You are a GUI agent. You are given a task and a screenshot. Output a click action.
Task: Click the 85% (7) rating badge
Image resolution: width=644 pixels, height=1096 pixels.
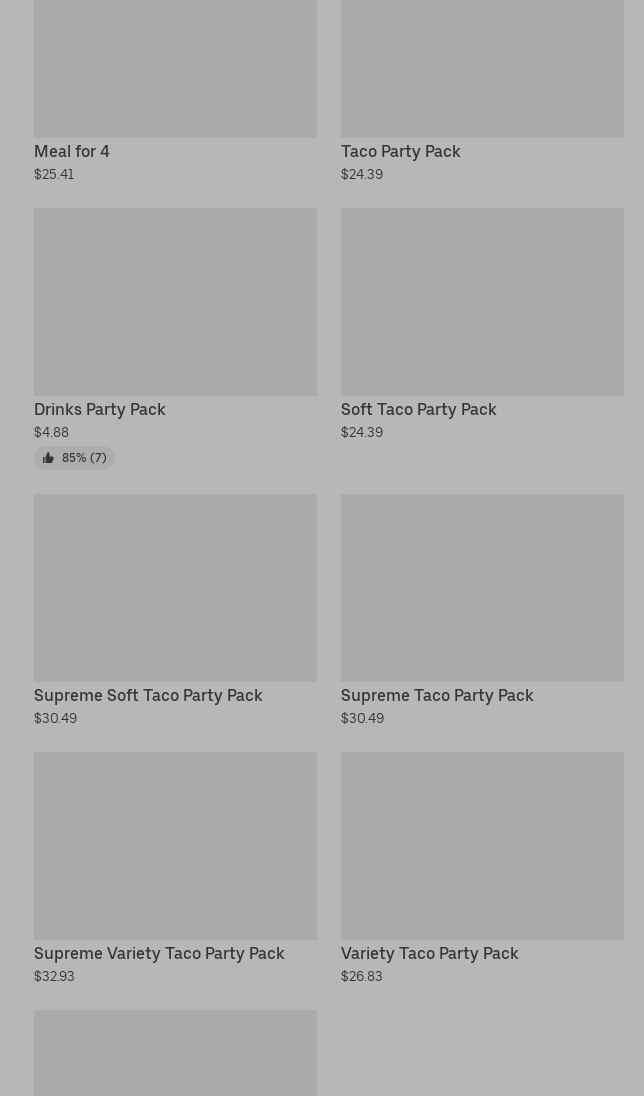coord(74,458)
